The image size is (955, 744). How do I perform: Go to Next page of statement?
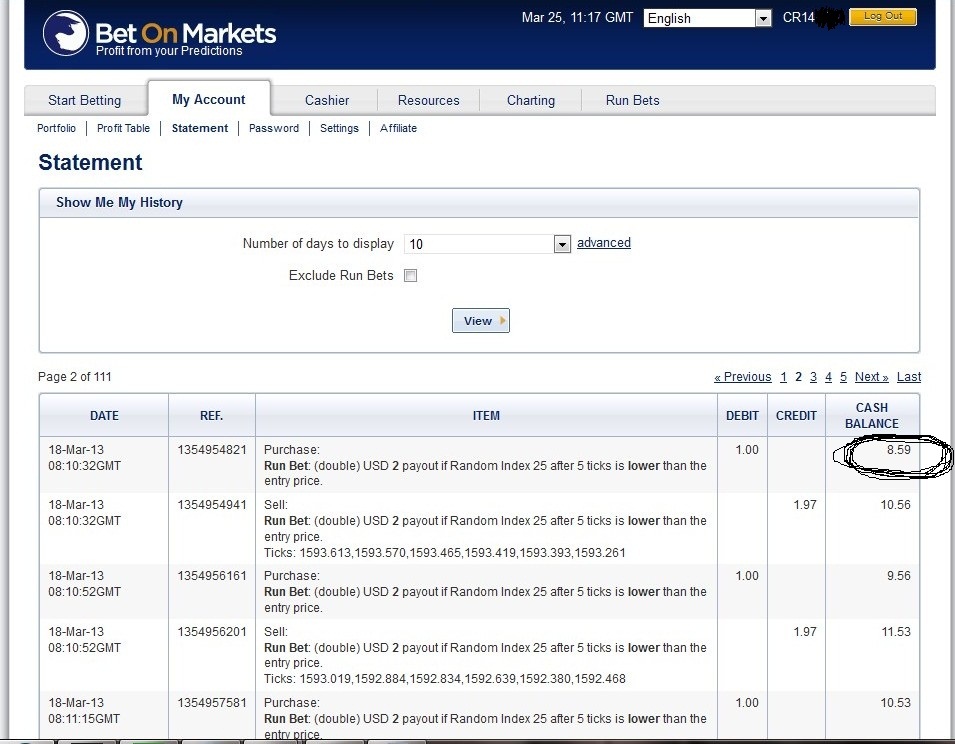(x=871, y=377)
